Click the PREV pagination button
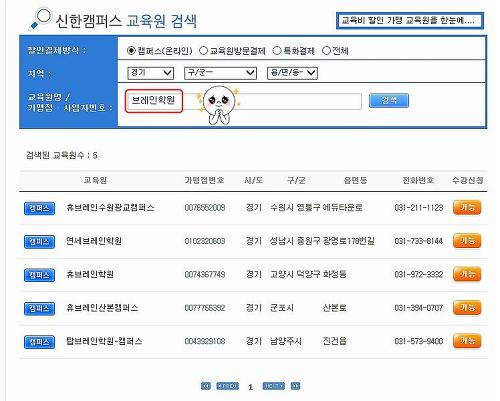This screenshot has height=401, width=500. pyautogui.click(x=228, y=386)
